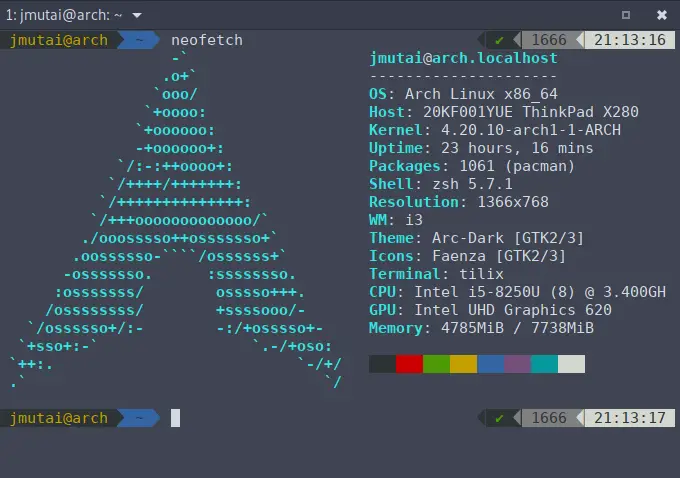Image resolution: width=680 pixels, height=478 pixels.
Task: Click the green color block in the palette
Action: [436, 364]
